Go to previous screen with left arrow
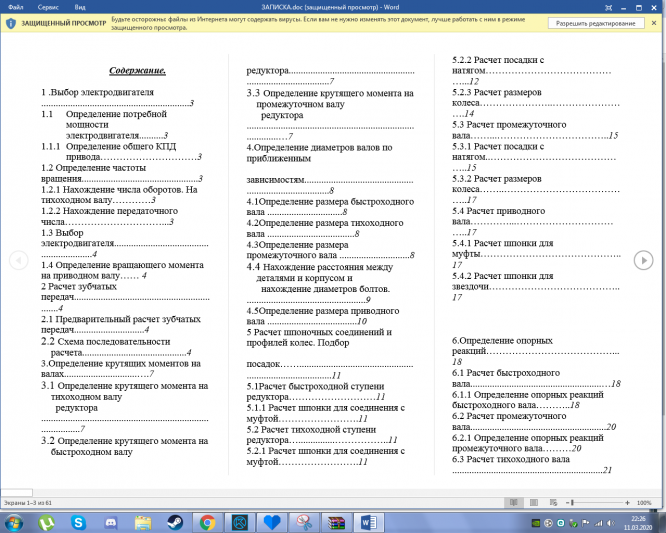666x533 pixels. [x=19, y=260]
